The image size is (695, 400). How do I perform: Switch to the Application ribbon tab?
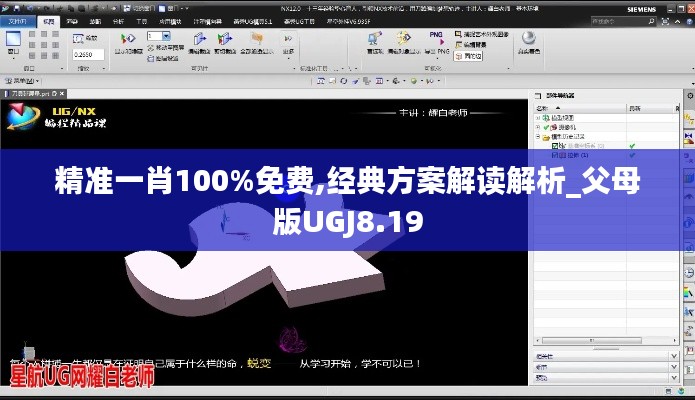(170, 21)
